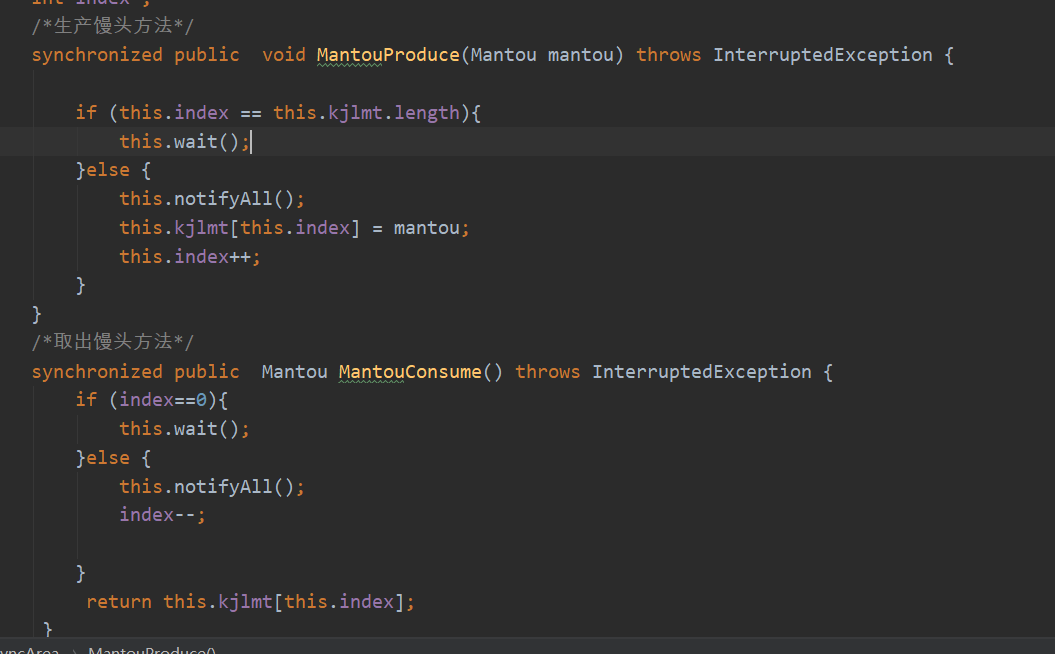The width and height of the screenshot is (1055, 654).
Task: Click the '= mantou;' assignment value
Action: click(421, 227)
